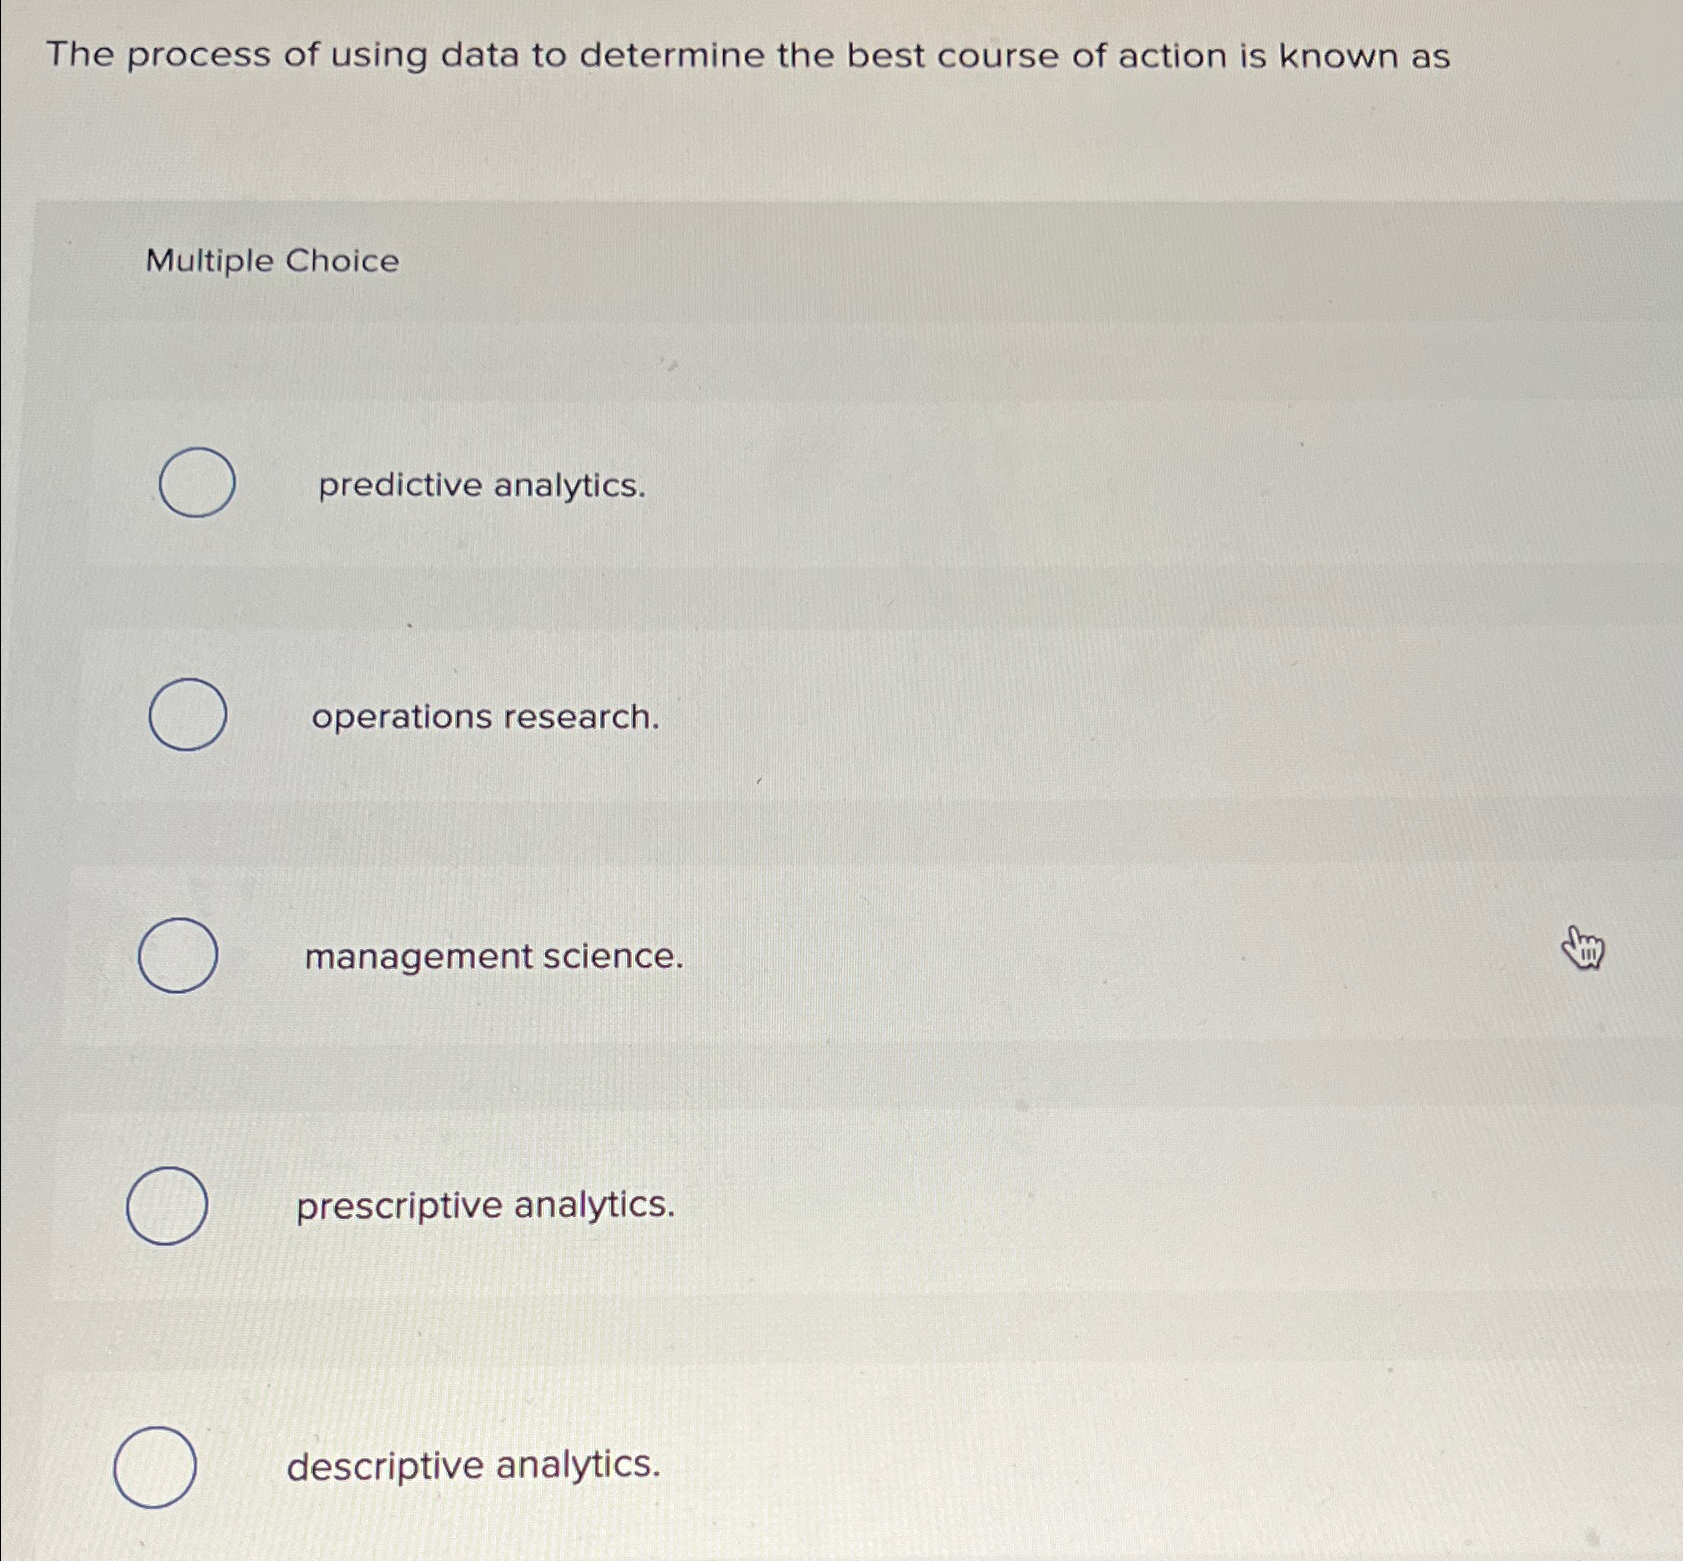This screenshot has height=1561, width=1683.
Task: Select the operations research radio button
Action: click(x=190, y=716)
